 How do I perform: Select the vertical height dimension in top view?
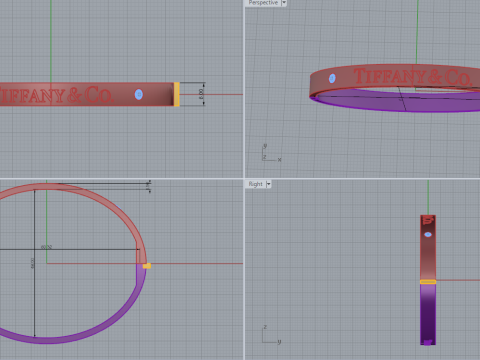(34, 263)
